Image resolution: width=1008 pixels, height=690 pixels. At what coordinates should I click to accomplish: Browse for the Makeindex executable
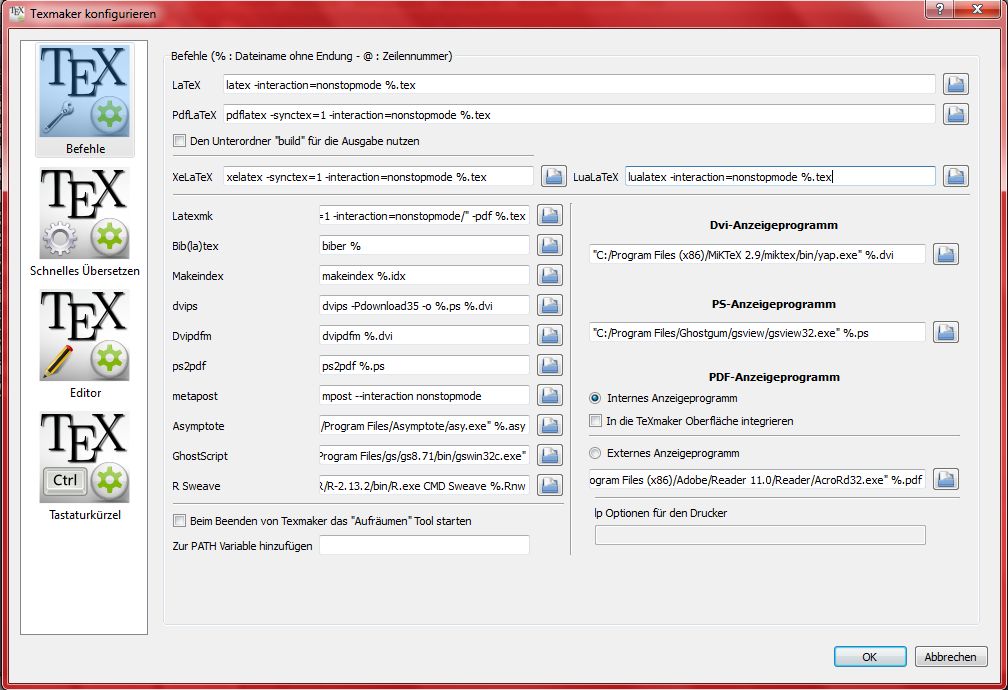click(550, 275)
